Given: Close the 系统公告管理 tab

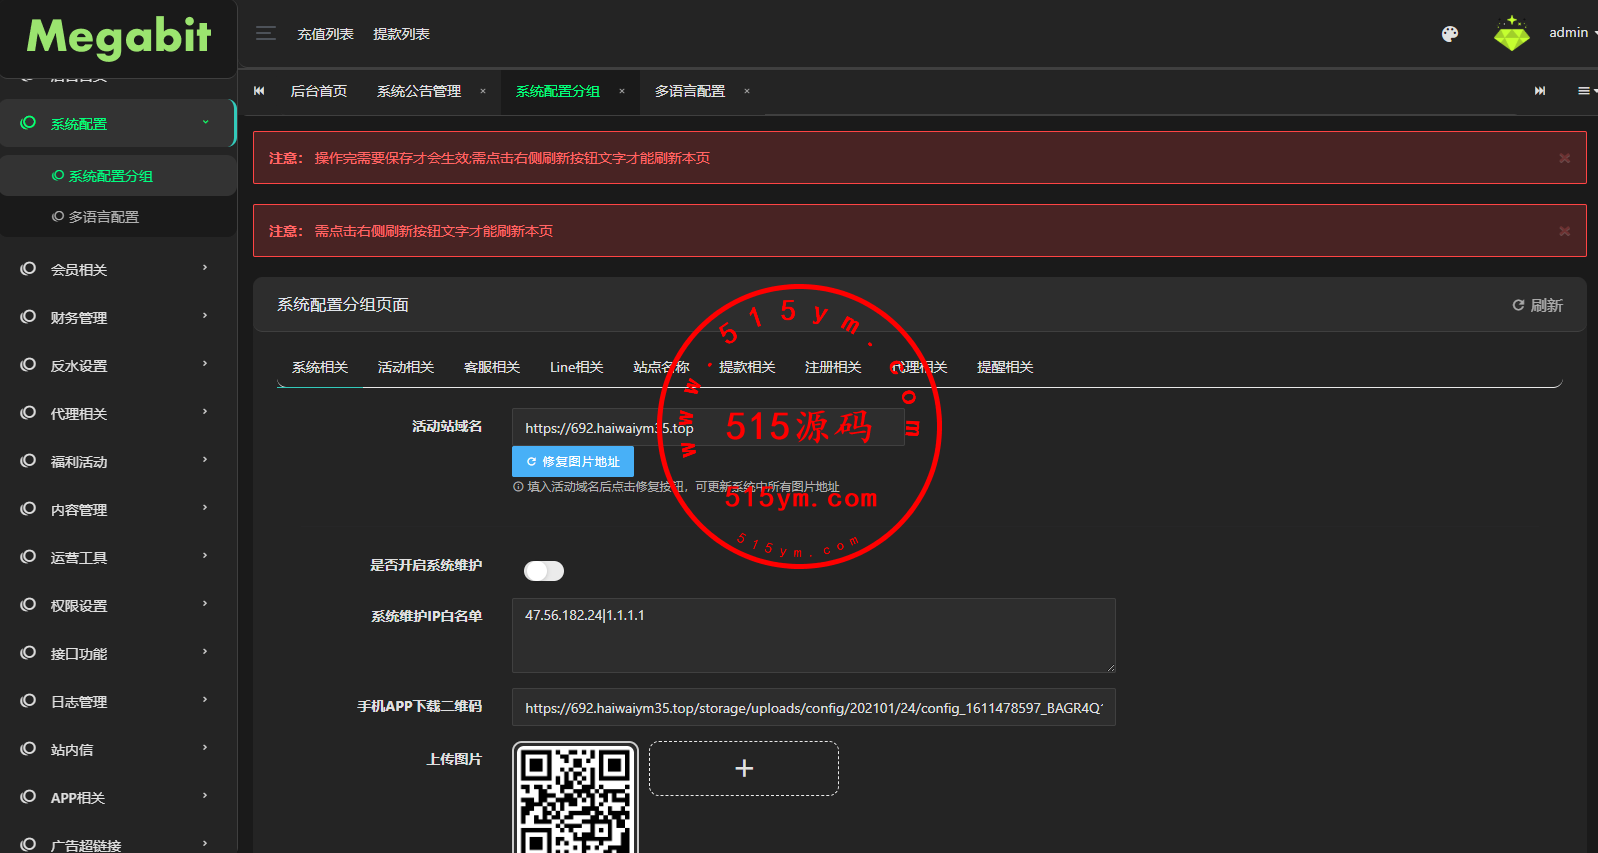Looking at the screenshot, I should coord(483,91).
